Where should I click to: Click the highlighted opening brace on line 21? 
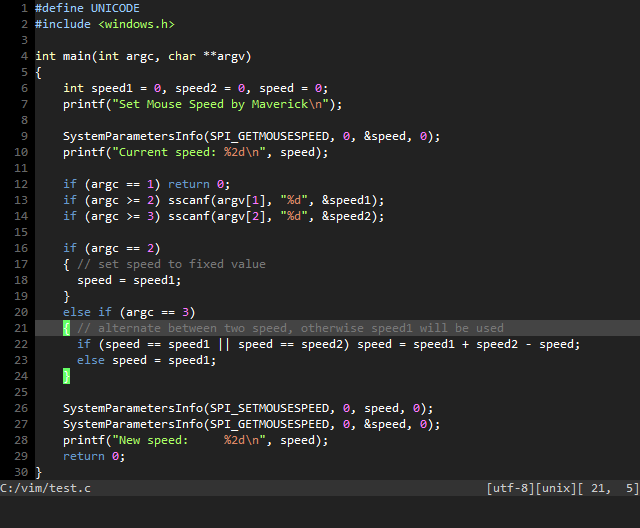[67, 328]
